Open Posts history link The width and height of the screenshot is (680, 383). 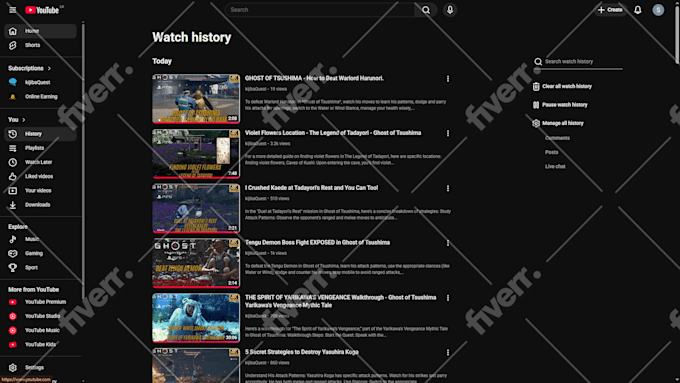tap(551, 152)
